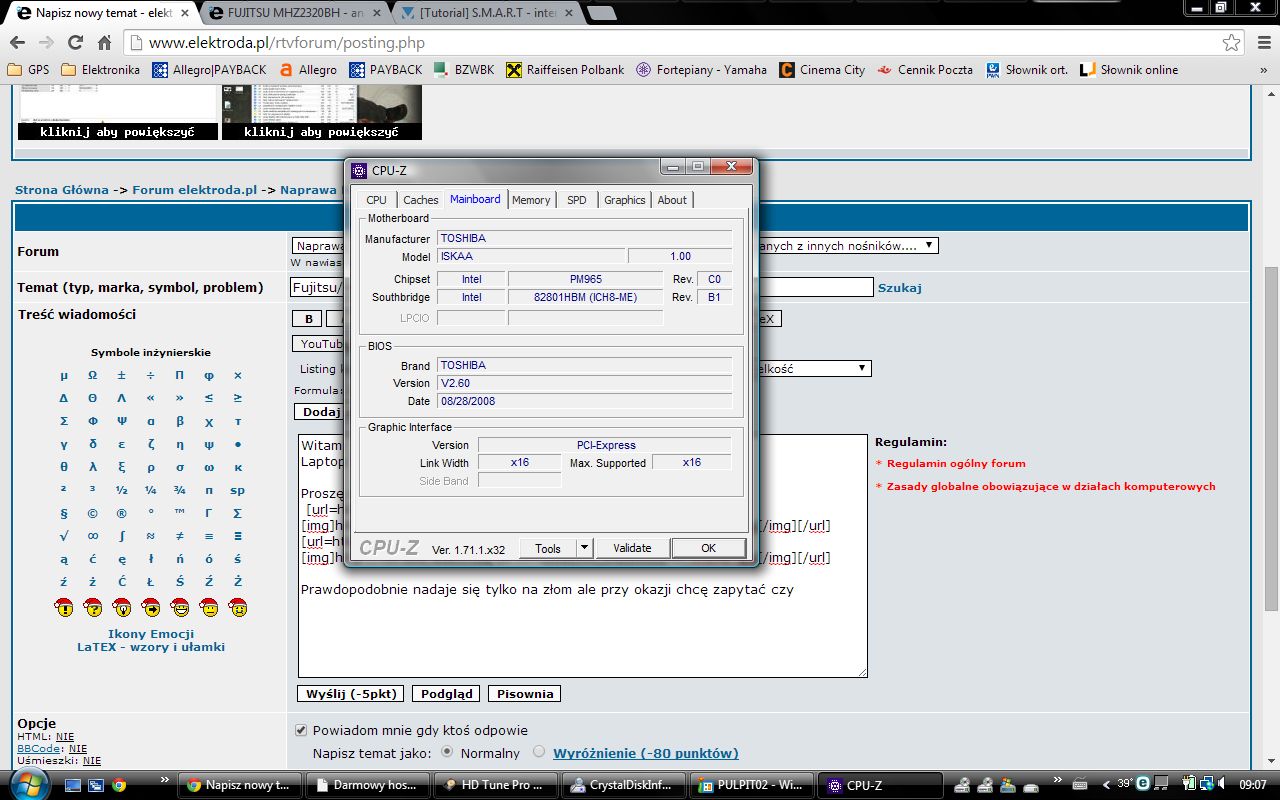Open the LaTEX - wzory i ułamki link

pos(151,647)
